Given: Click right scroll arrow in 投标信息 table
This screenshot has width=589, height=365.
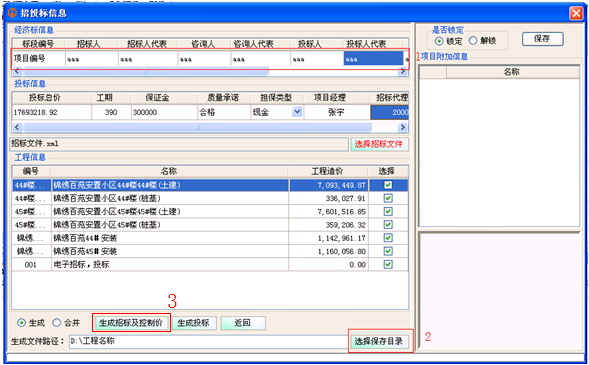Looking at the screenshot, I should (x=403, y=127).
